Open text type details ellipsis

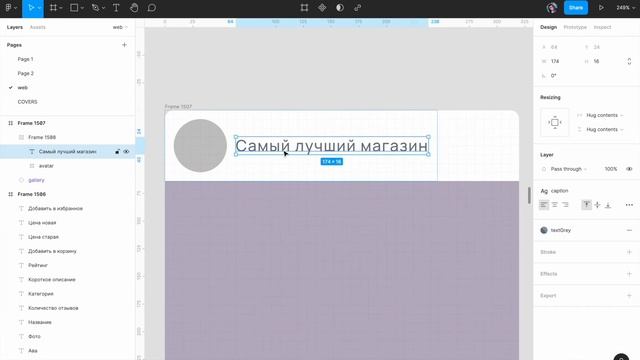click(629, 205)
